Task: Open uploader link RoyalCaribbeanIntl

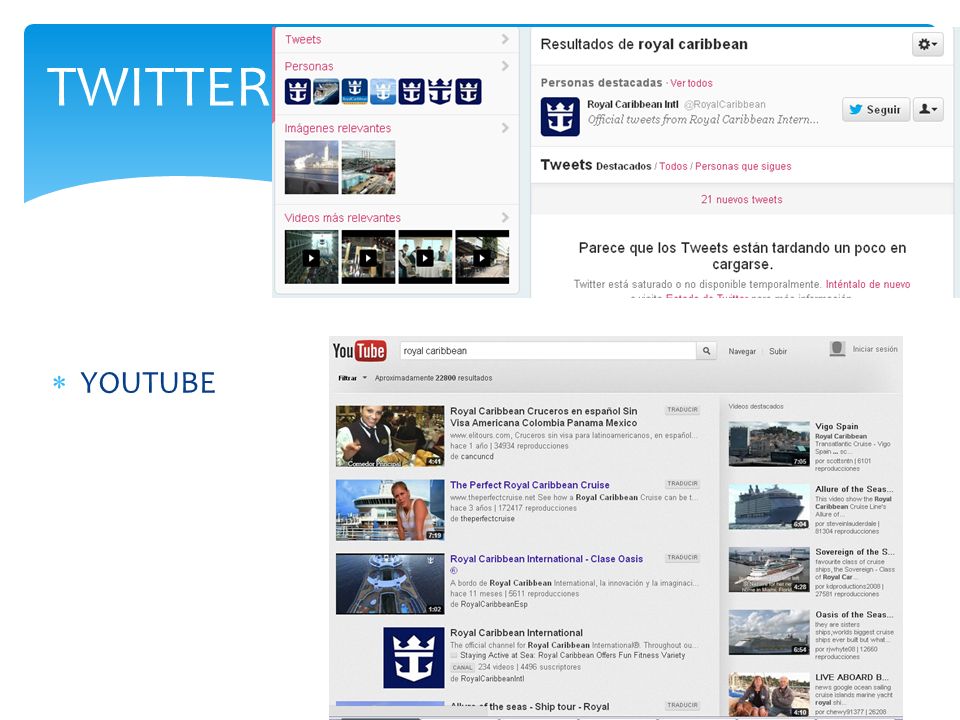Action: [x=492, y=678]
